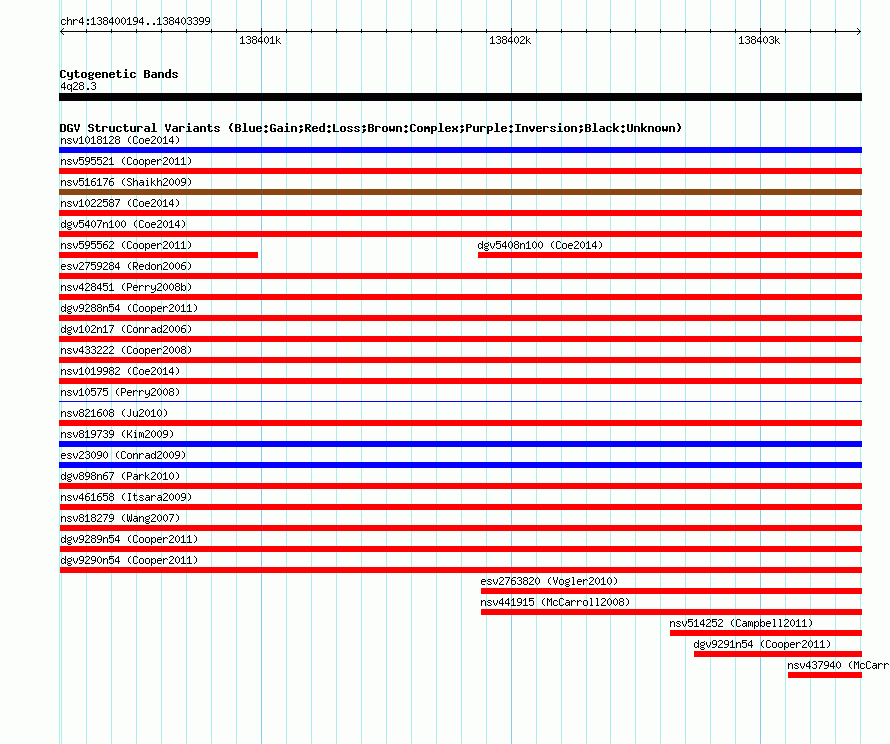
Task: Select esv2763820 (Vogler2010) variant label
Action: coord(549,581)
